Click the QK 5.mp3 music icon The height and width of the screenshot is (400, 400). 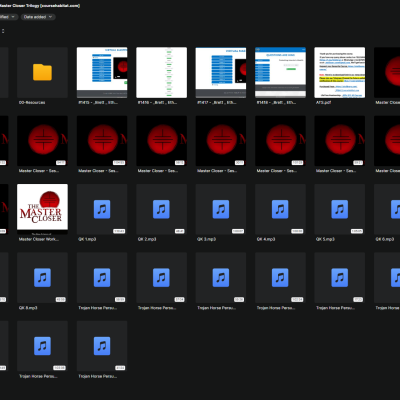[340, 209]
